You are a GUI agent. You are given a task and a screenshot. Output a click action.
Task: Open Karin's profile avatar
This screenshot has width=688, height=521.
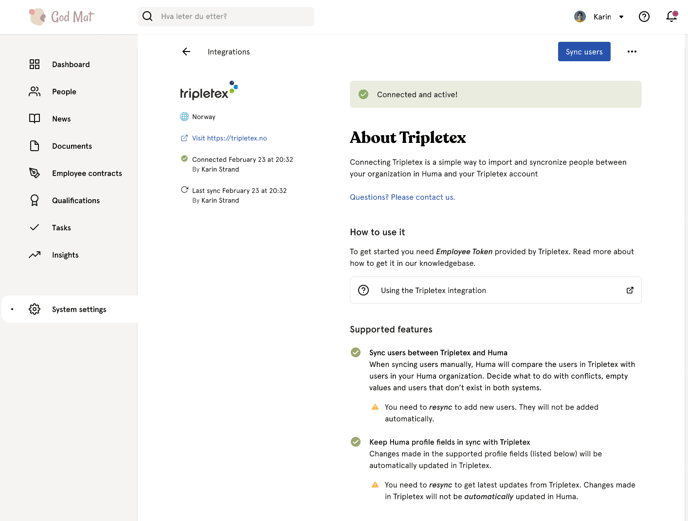pyautogui.click(x=580, y=17)
